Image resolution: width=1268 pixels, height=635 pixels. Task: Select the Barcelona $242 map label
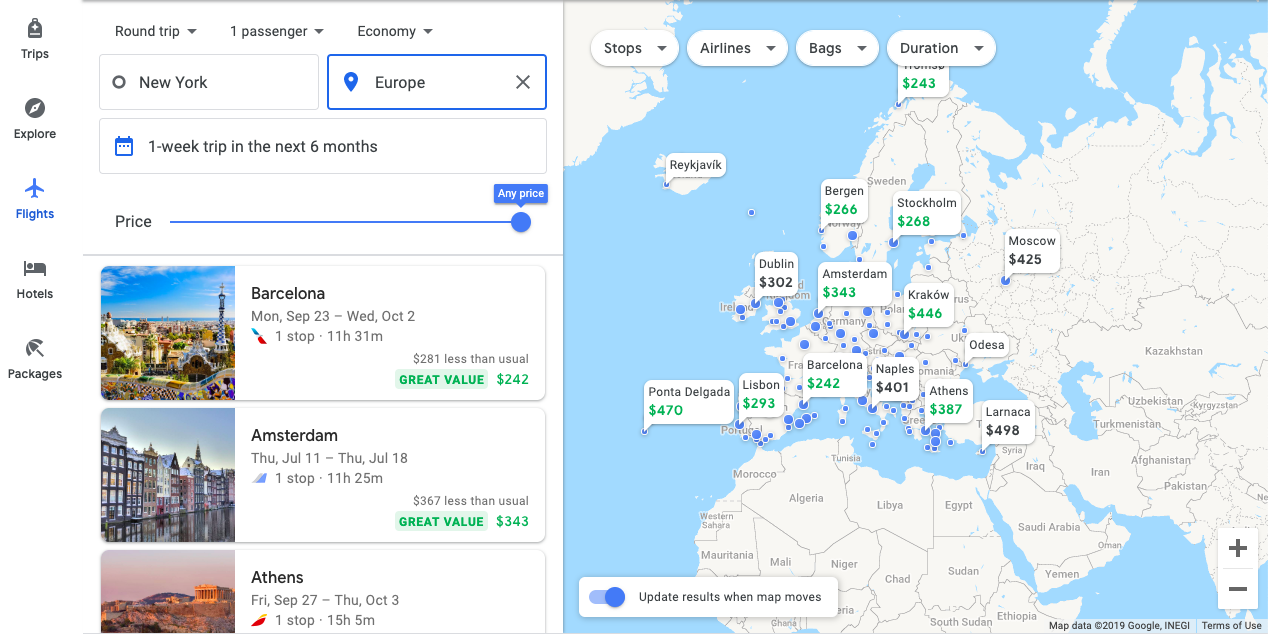(834, 374)
